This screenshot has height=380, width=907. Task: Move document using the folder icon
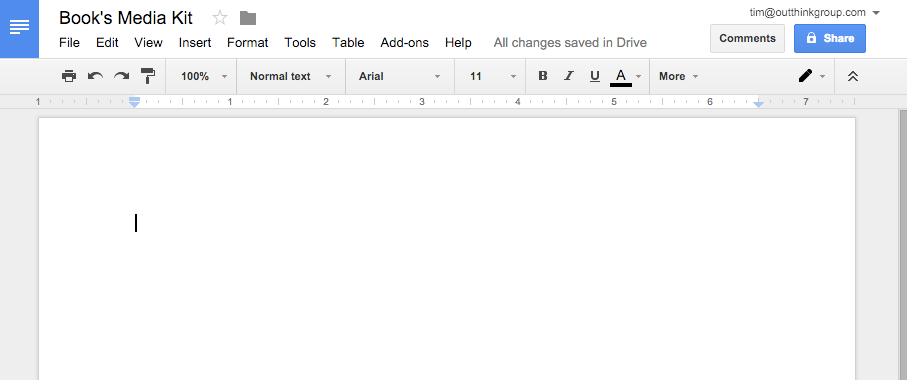[248, 18]
